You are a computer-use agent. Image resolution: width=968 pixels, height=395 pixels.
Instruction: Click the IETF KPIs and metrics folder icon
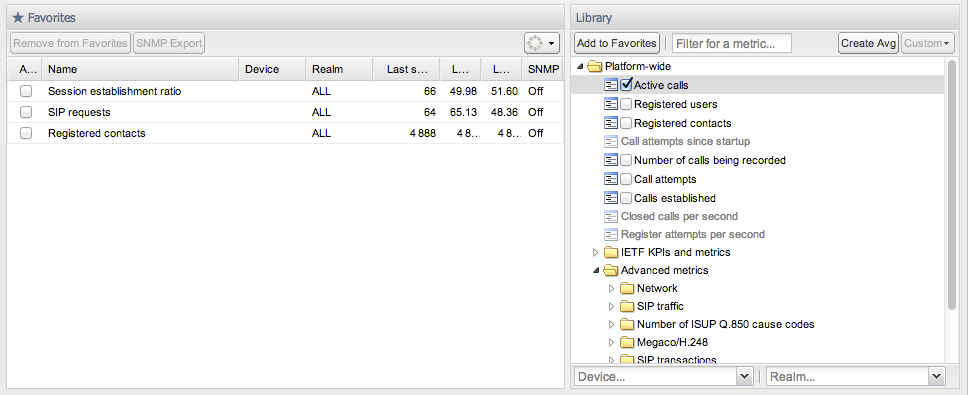click(611, 252)
